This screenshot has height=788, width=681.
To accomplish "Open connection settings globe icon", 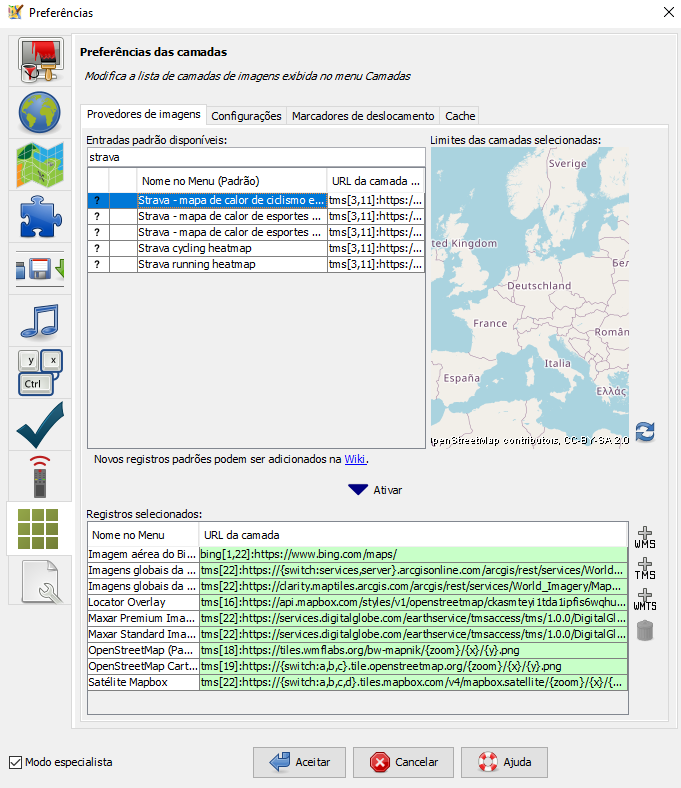I will (40, 113).
